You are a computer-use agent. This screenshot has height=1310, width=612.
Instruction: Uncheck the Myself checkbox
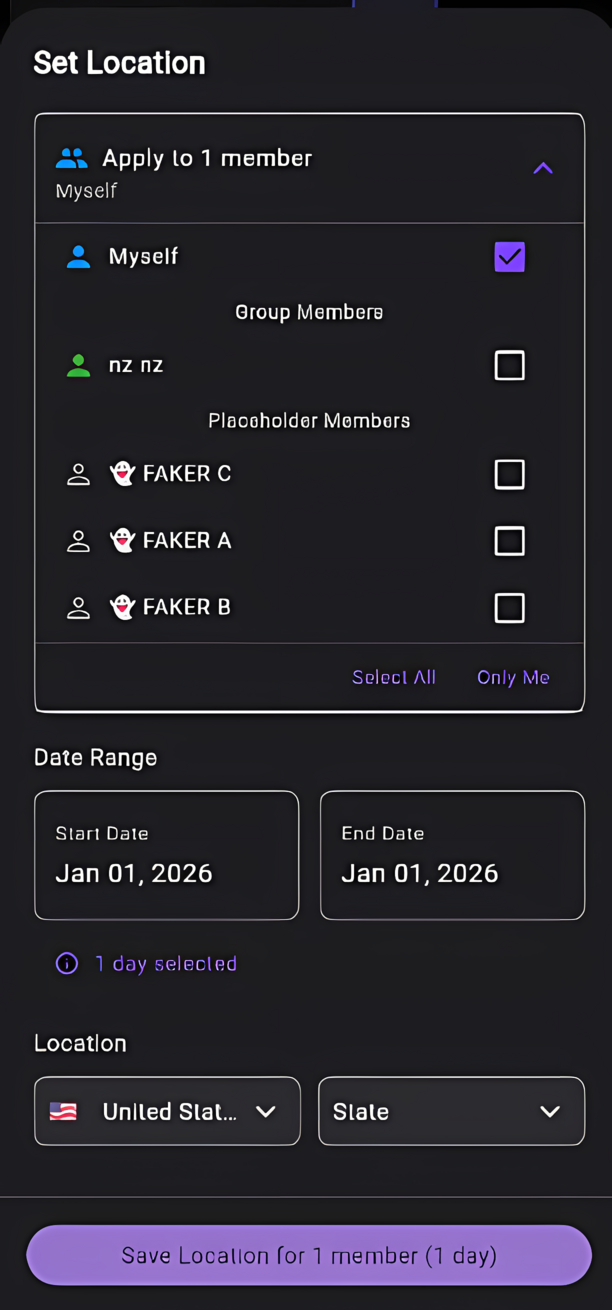(509, 256)
